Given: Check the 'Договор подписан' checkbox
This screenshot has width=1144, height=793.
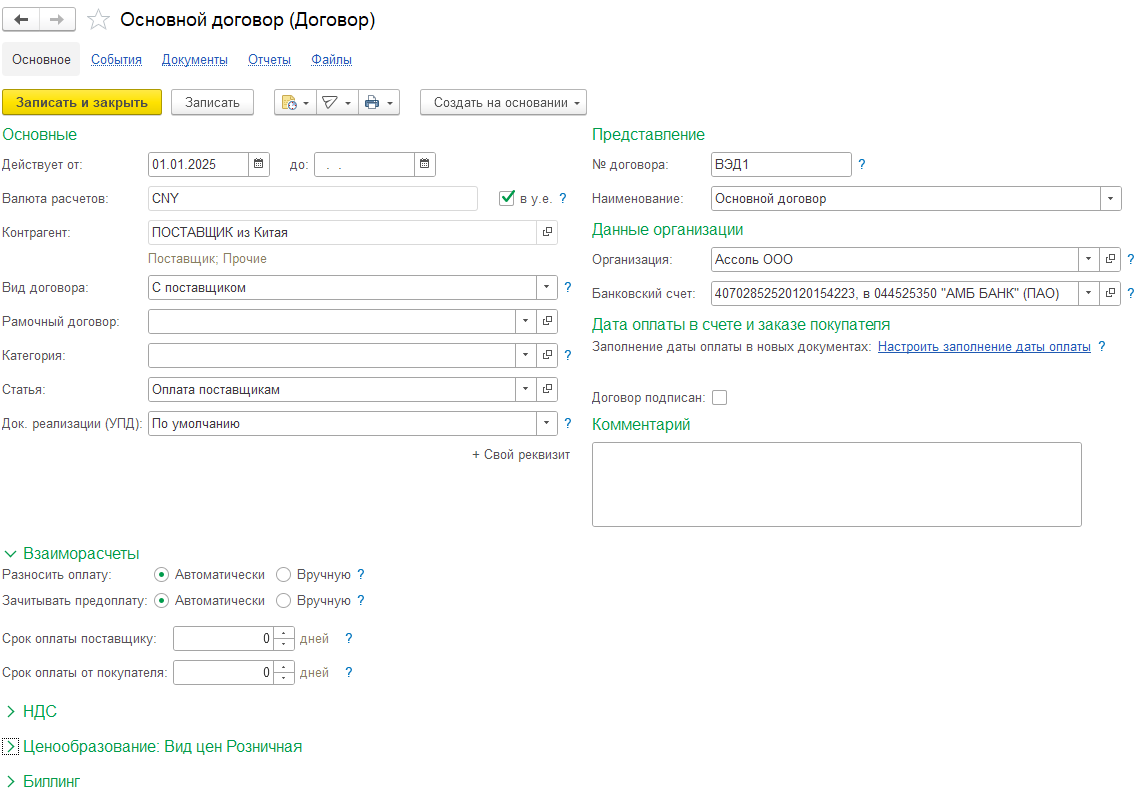Looking at the screenshot, I should click(x=719, y=397).
